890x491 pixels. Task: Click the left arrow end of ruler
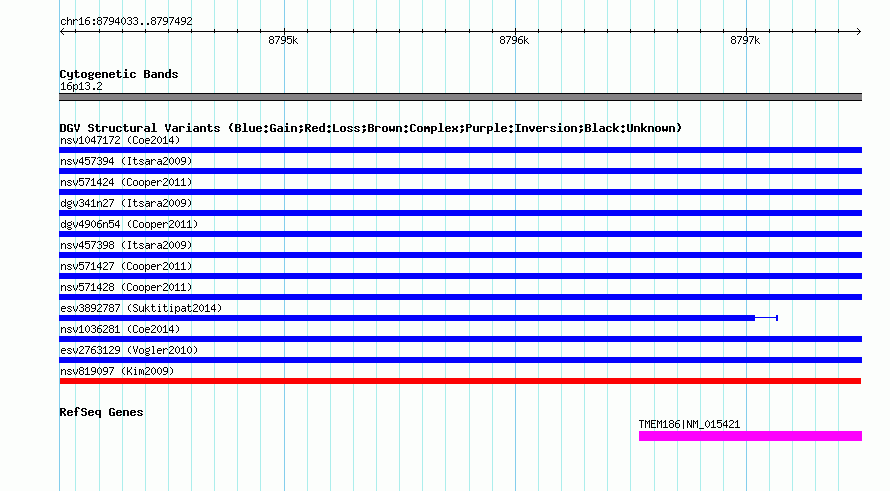click(x=62, y=32)
